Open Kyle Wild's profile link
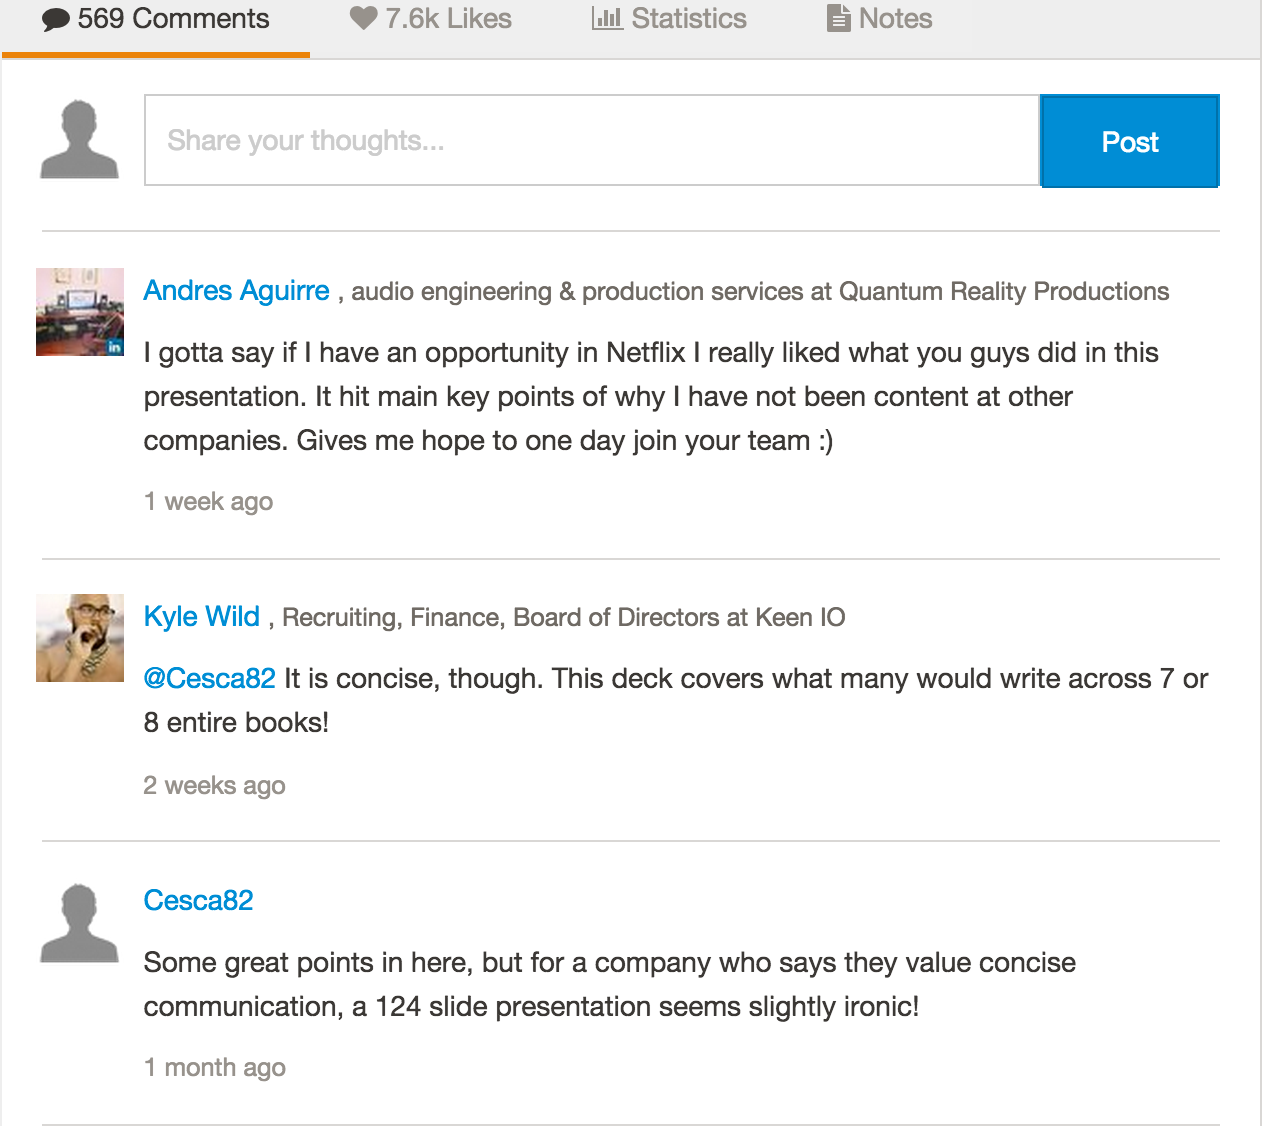1262x1126 pixels. [x=202, y=616]
